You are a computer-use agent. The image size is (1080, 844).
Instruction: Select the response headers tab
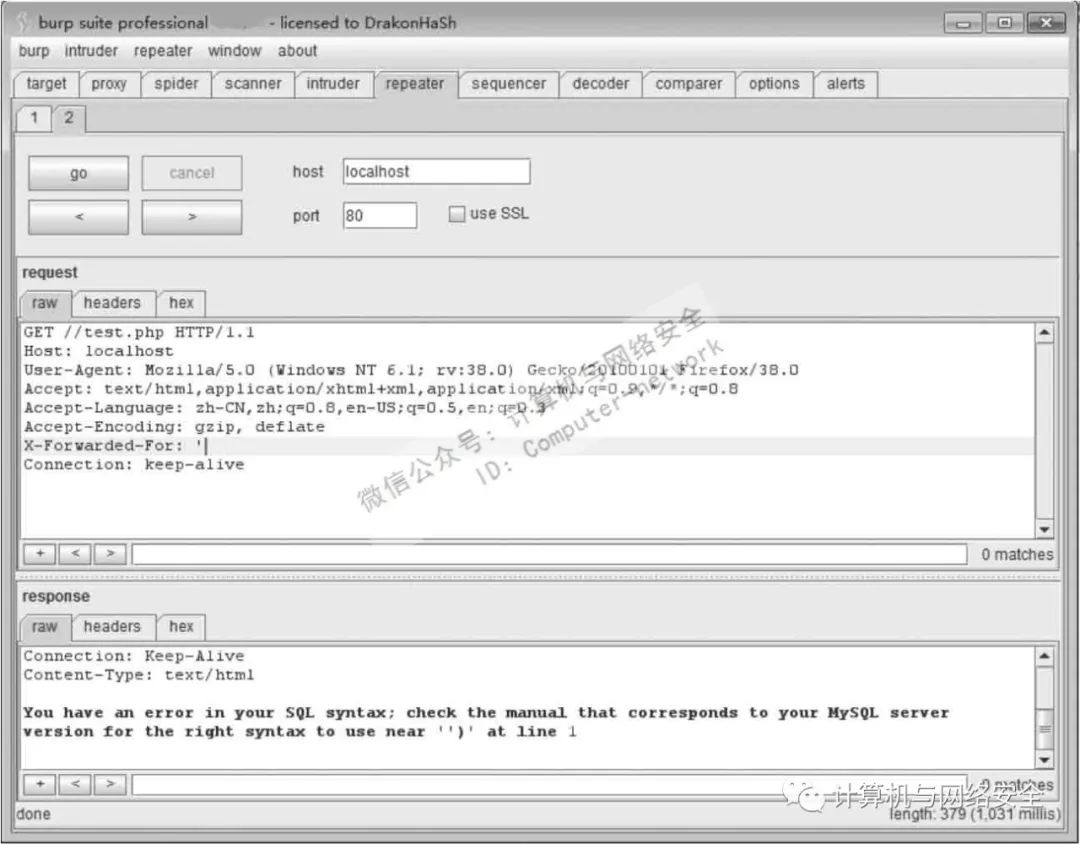[x=112, y=627]
